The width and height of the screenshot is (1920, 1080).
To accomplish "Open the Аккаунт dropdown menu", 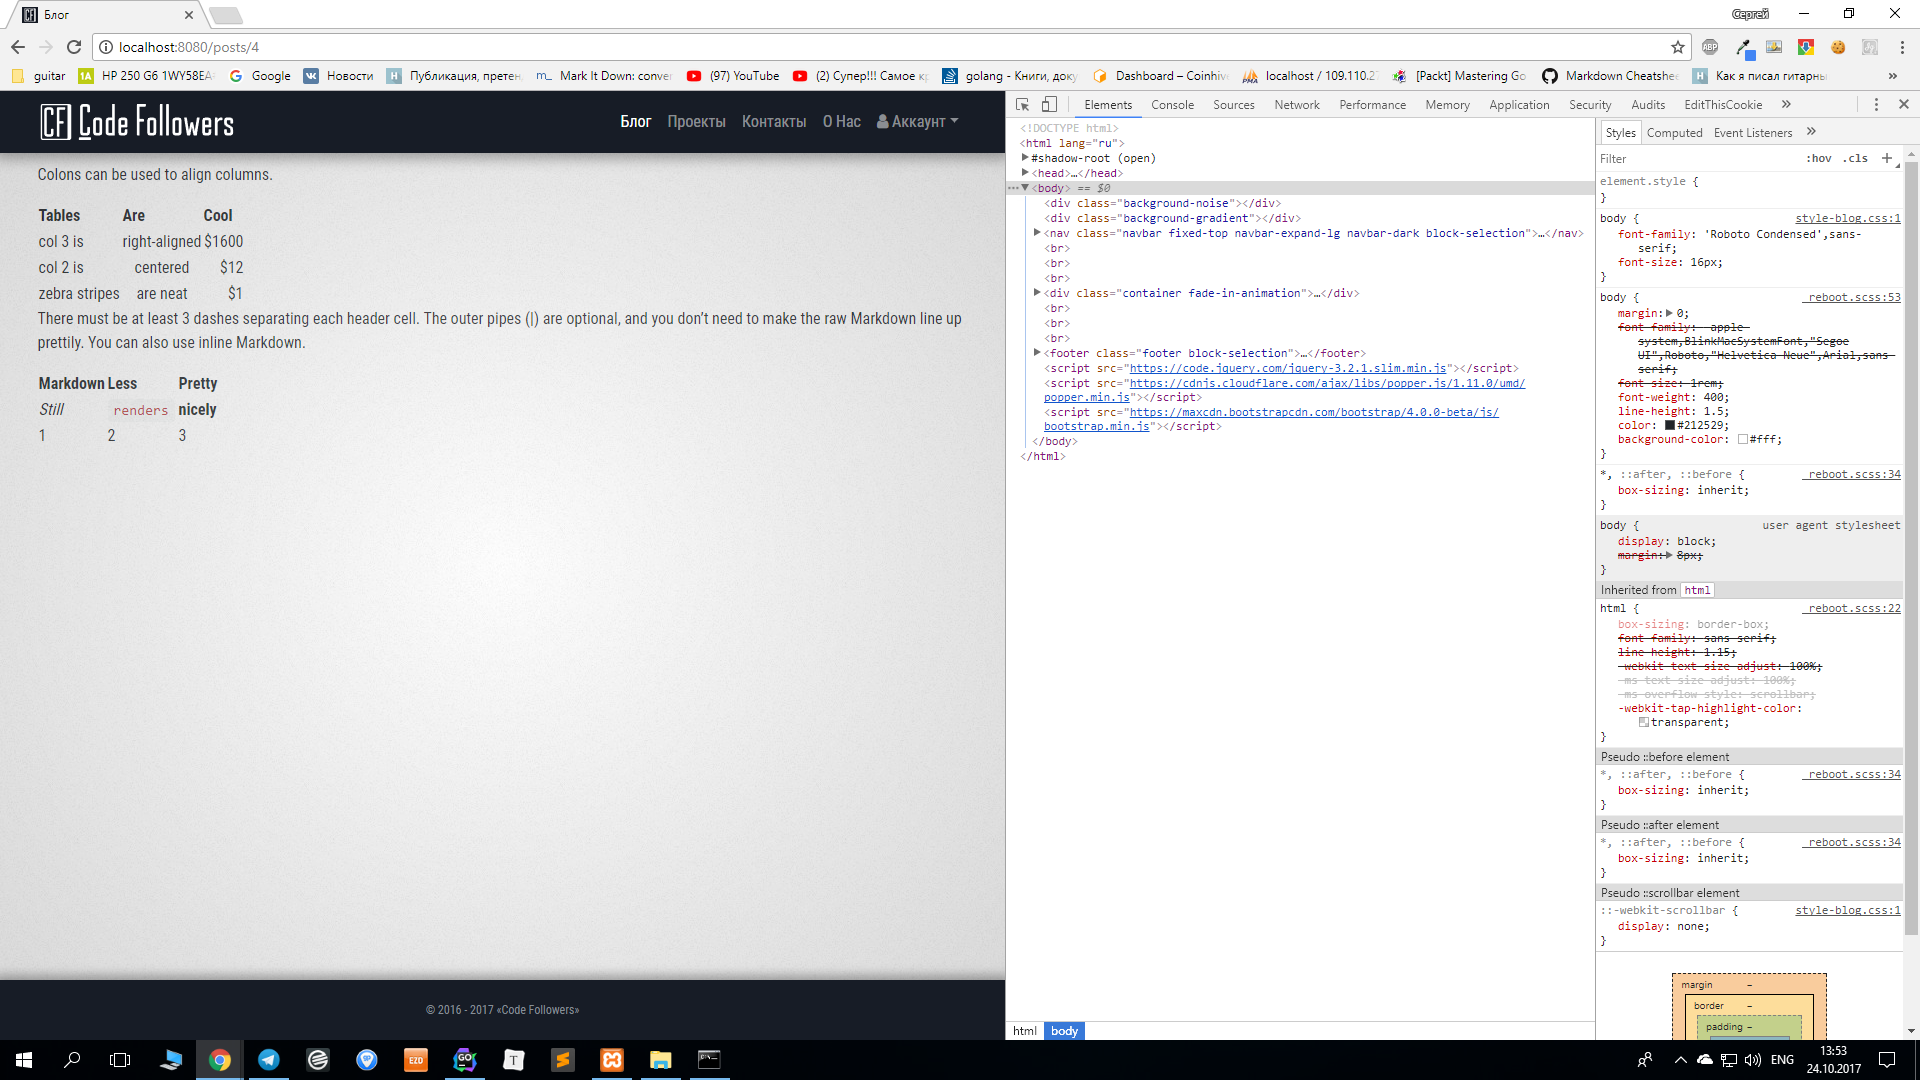I will pyautogui.click(x=917, y=122).
